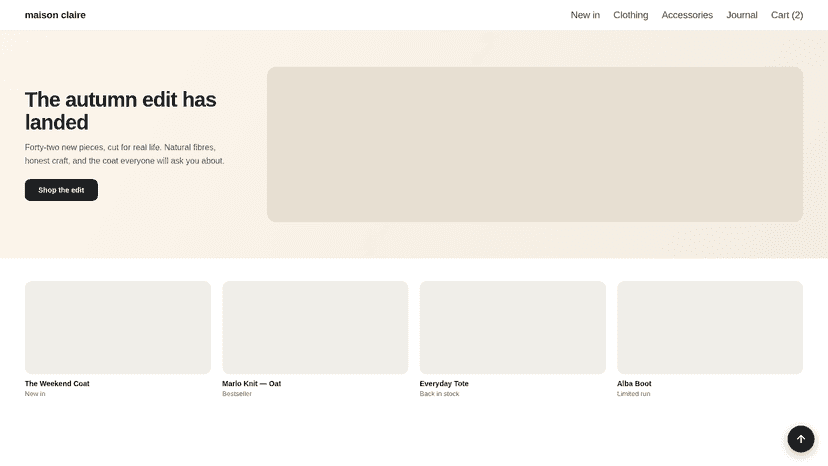Click the Everyday Tote title

444,384
